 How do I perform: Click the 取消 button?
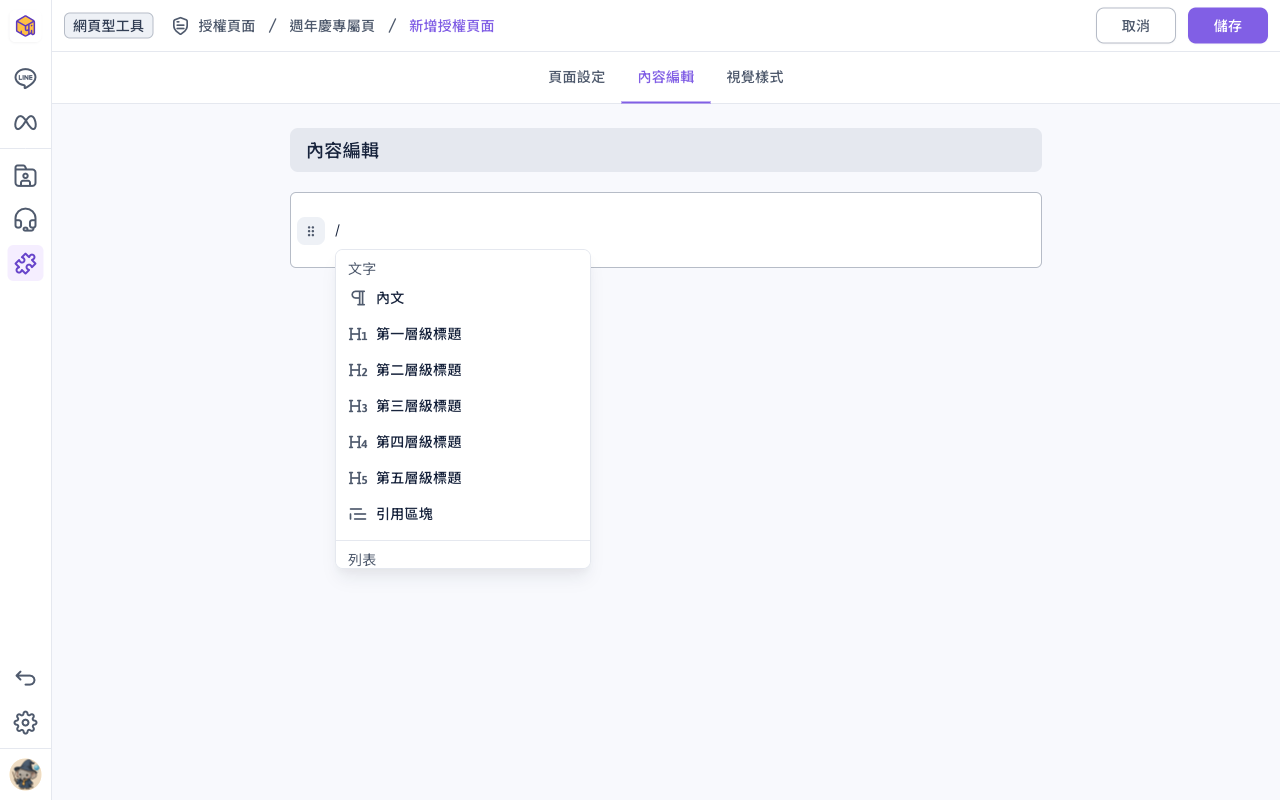click(x=1136, y=26)
